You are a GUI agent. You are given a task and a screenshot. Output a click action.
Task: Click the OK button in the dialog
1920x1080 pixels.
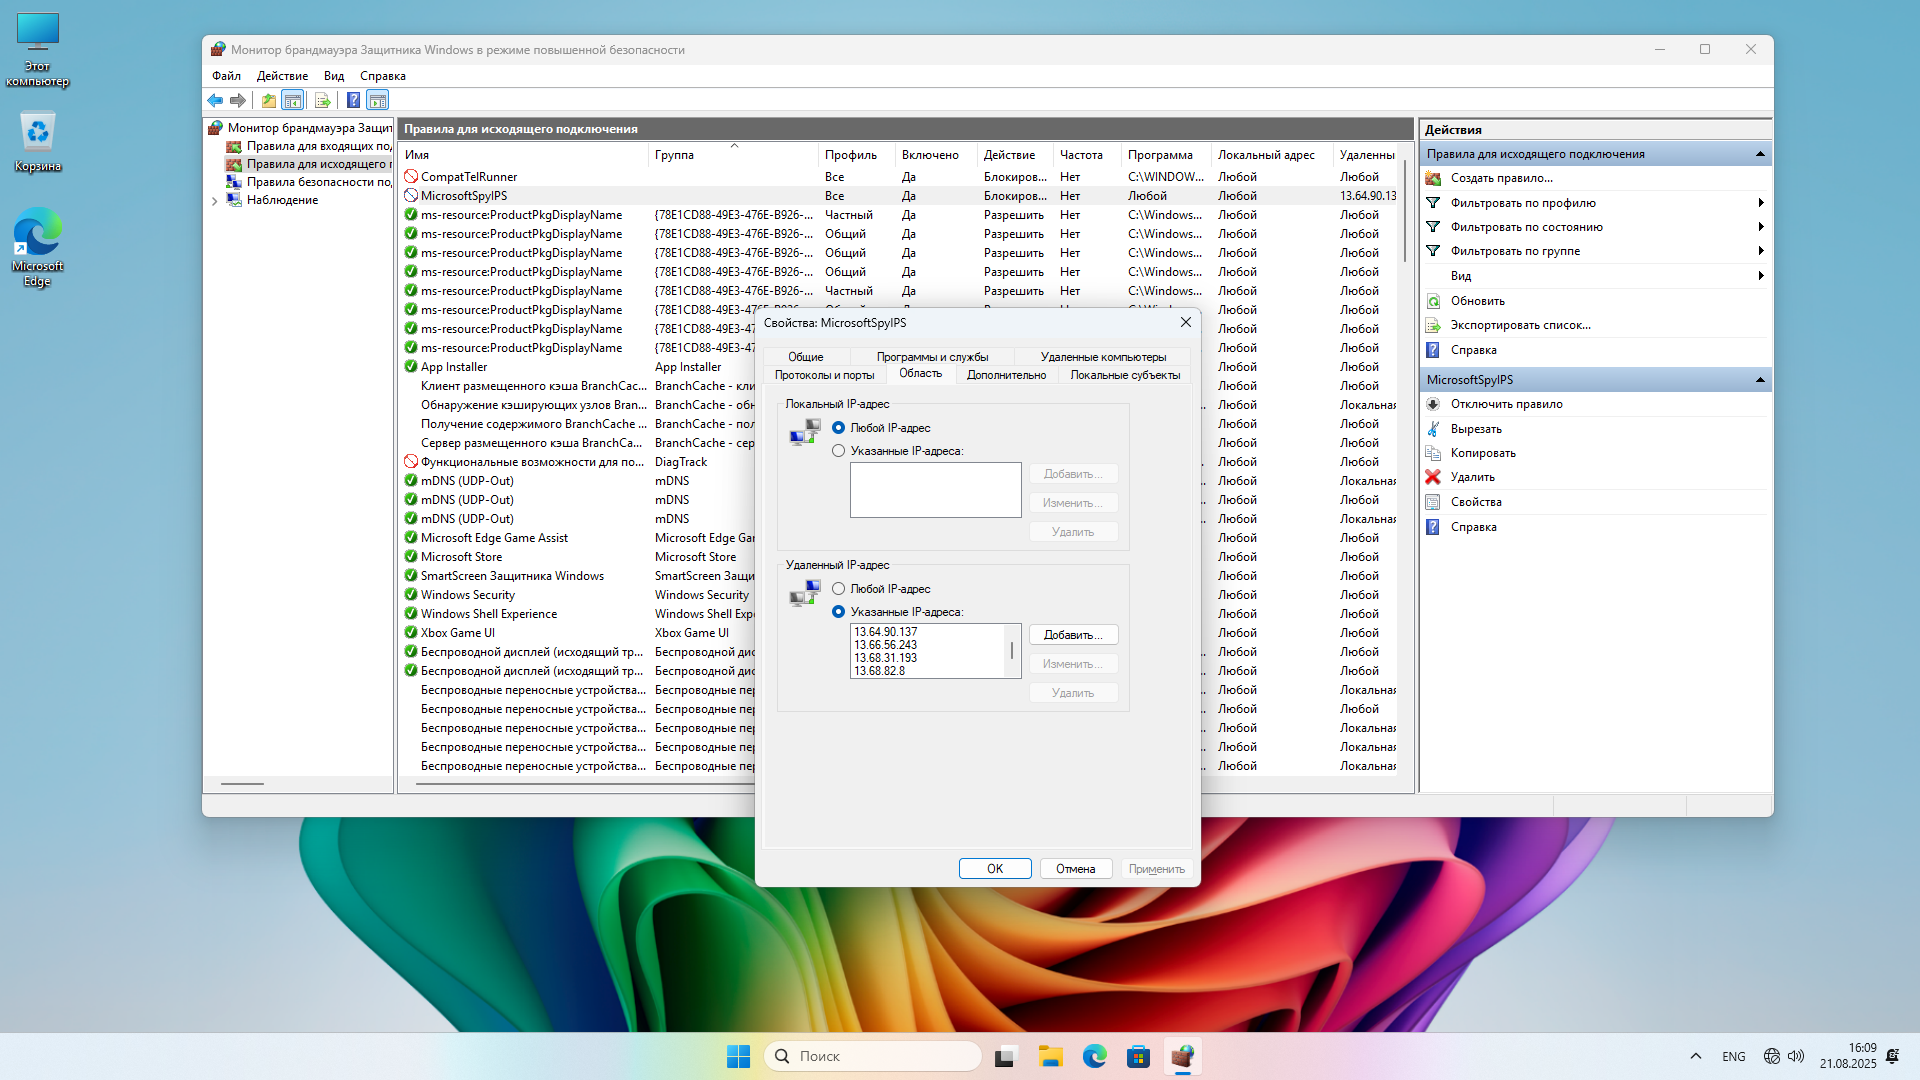pyautogui.click(x=994, y=869)
